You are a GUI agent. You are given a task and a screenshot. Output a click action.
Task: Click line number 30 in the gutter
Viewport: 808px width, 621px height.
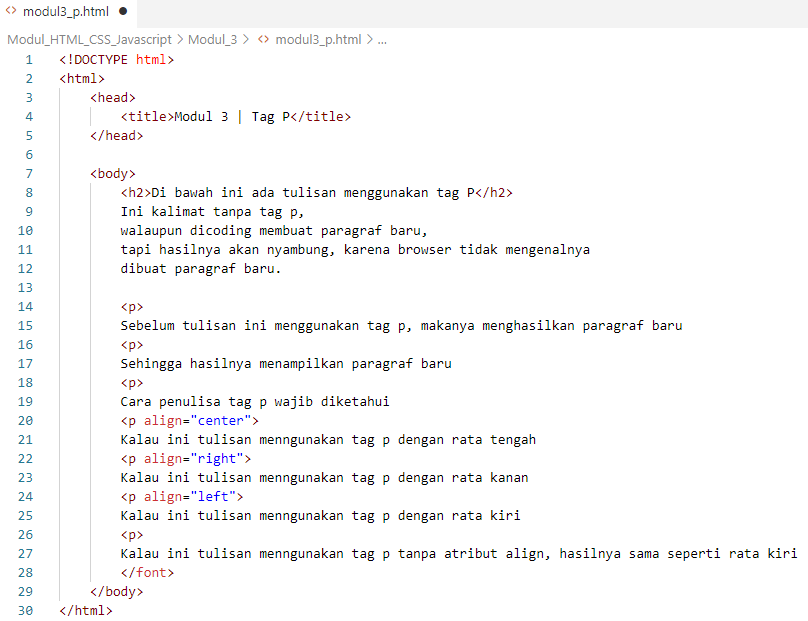coord(26,610)
